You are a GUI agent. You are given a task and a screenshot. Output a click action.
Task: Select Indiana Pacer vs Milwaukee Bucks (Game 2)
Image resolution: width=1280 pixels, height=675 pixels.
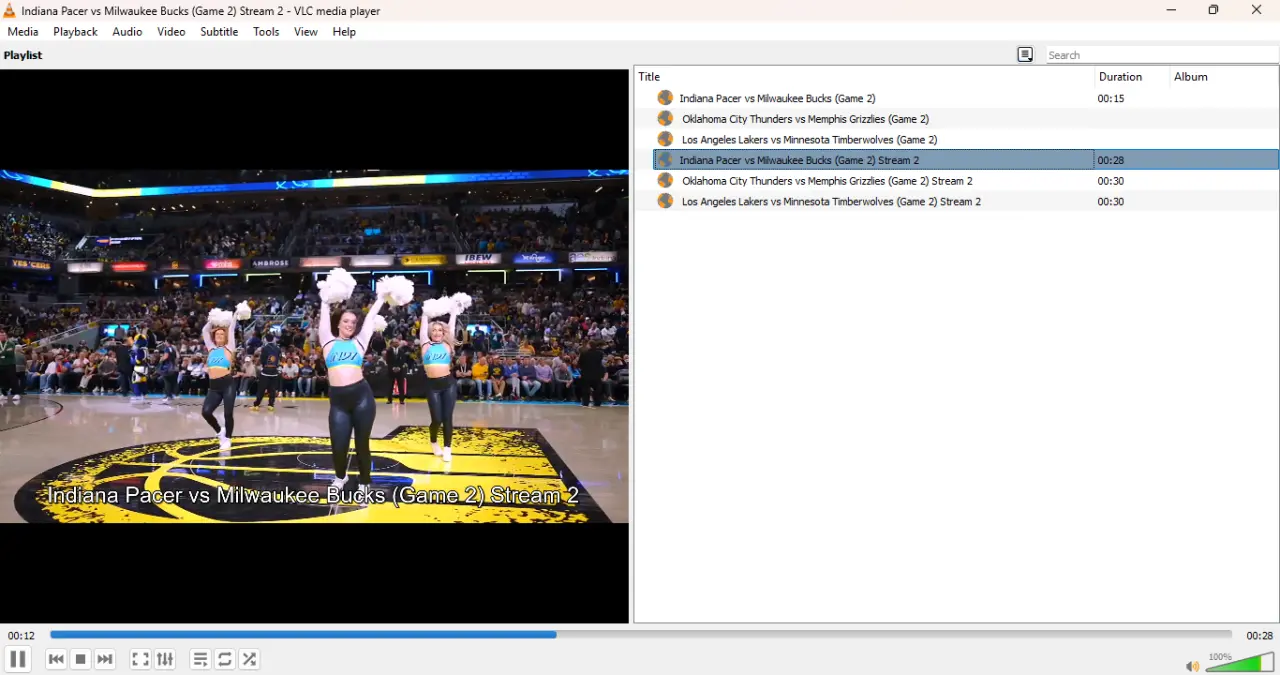tap(777, 98)
